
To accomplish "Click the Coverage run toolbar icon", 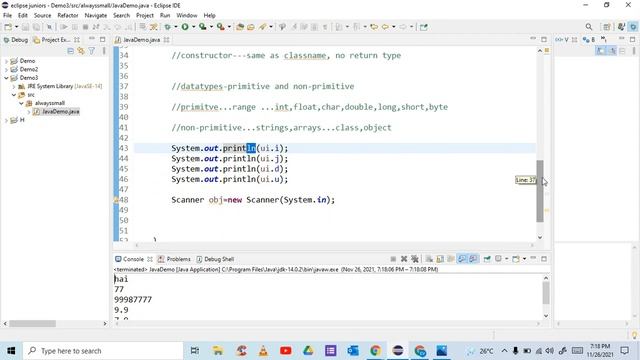I will [x=202, y=27].
